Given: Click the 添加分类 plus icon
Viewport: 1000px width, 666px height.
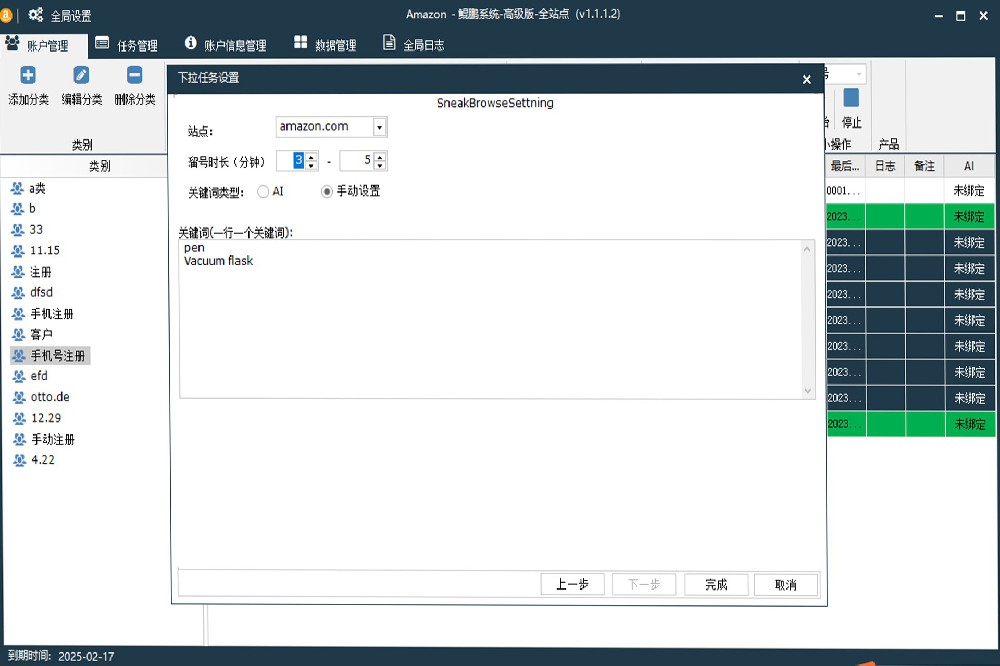Looking at the screenshot, I should coord(27,75).
